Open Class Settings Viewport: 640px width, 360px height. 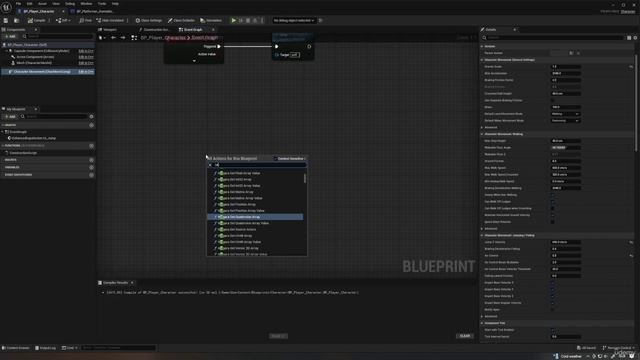(x=149, y=20)
